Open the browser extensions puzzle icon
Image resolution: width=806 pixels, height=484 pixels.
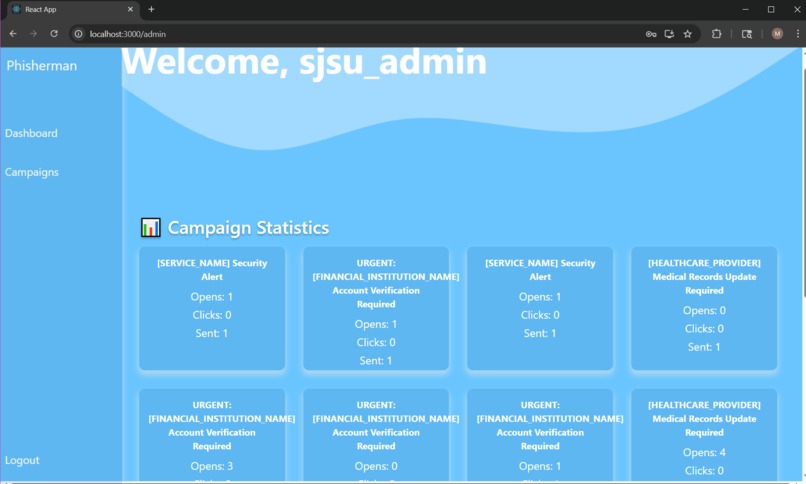coord(717,34)
